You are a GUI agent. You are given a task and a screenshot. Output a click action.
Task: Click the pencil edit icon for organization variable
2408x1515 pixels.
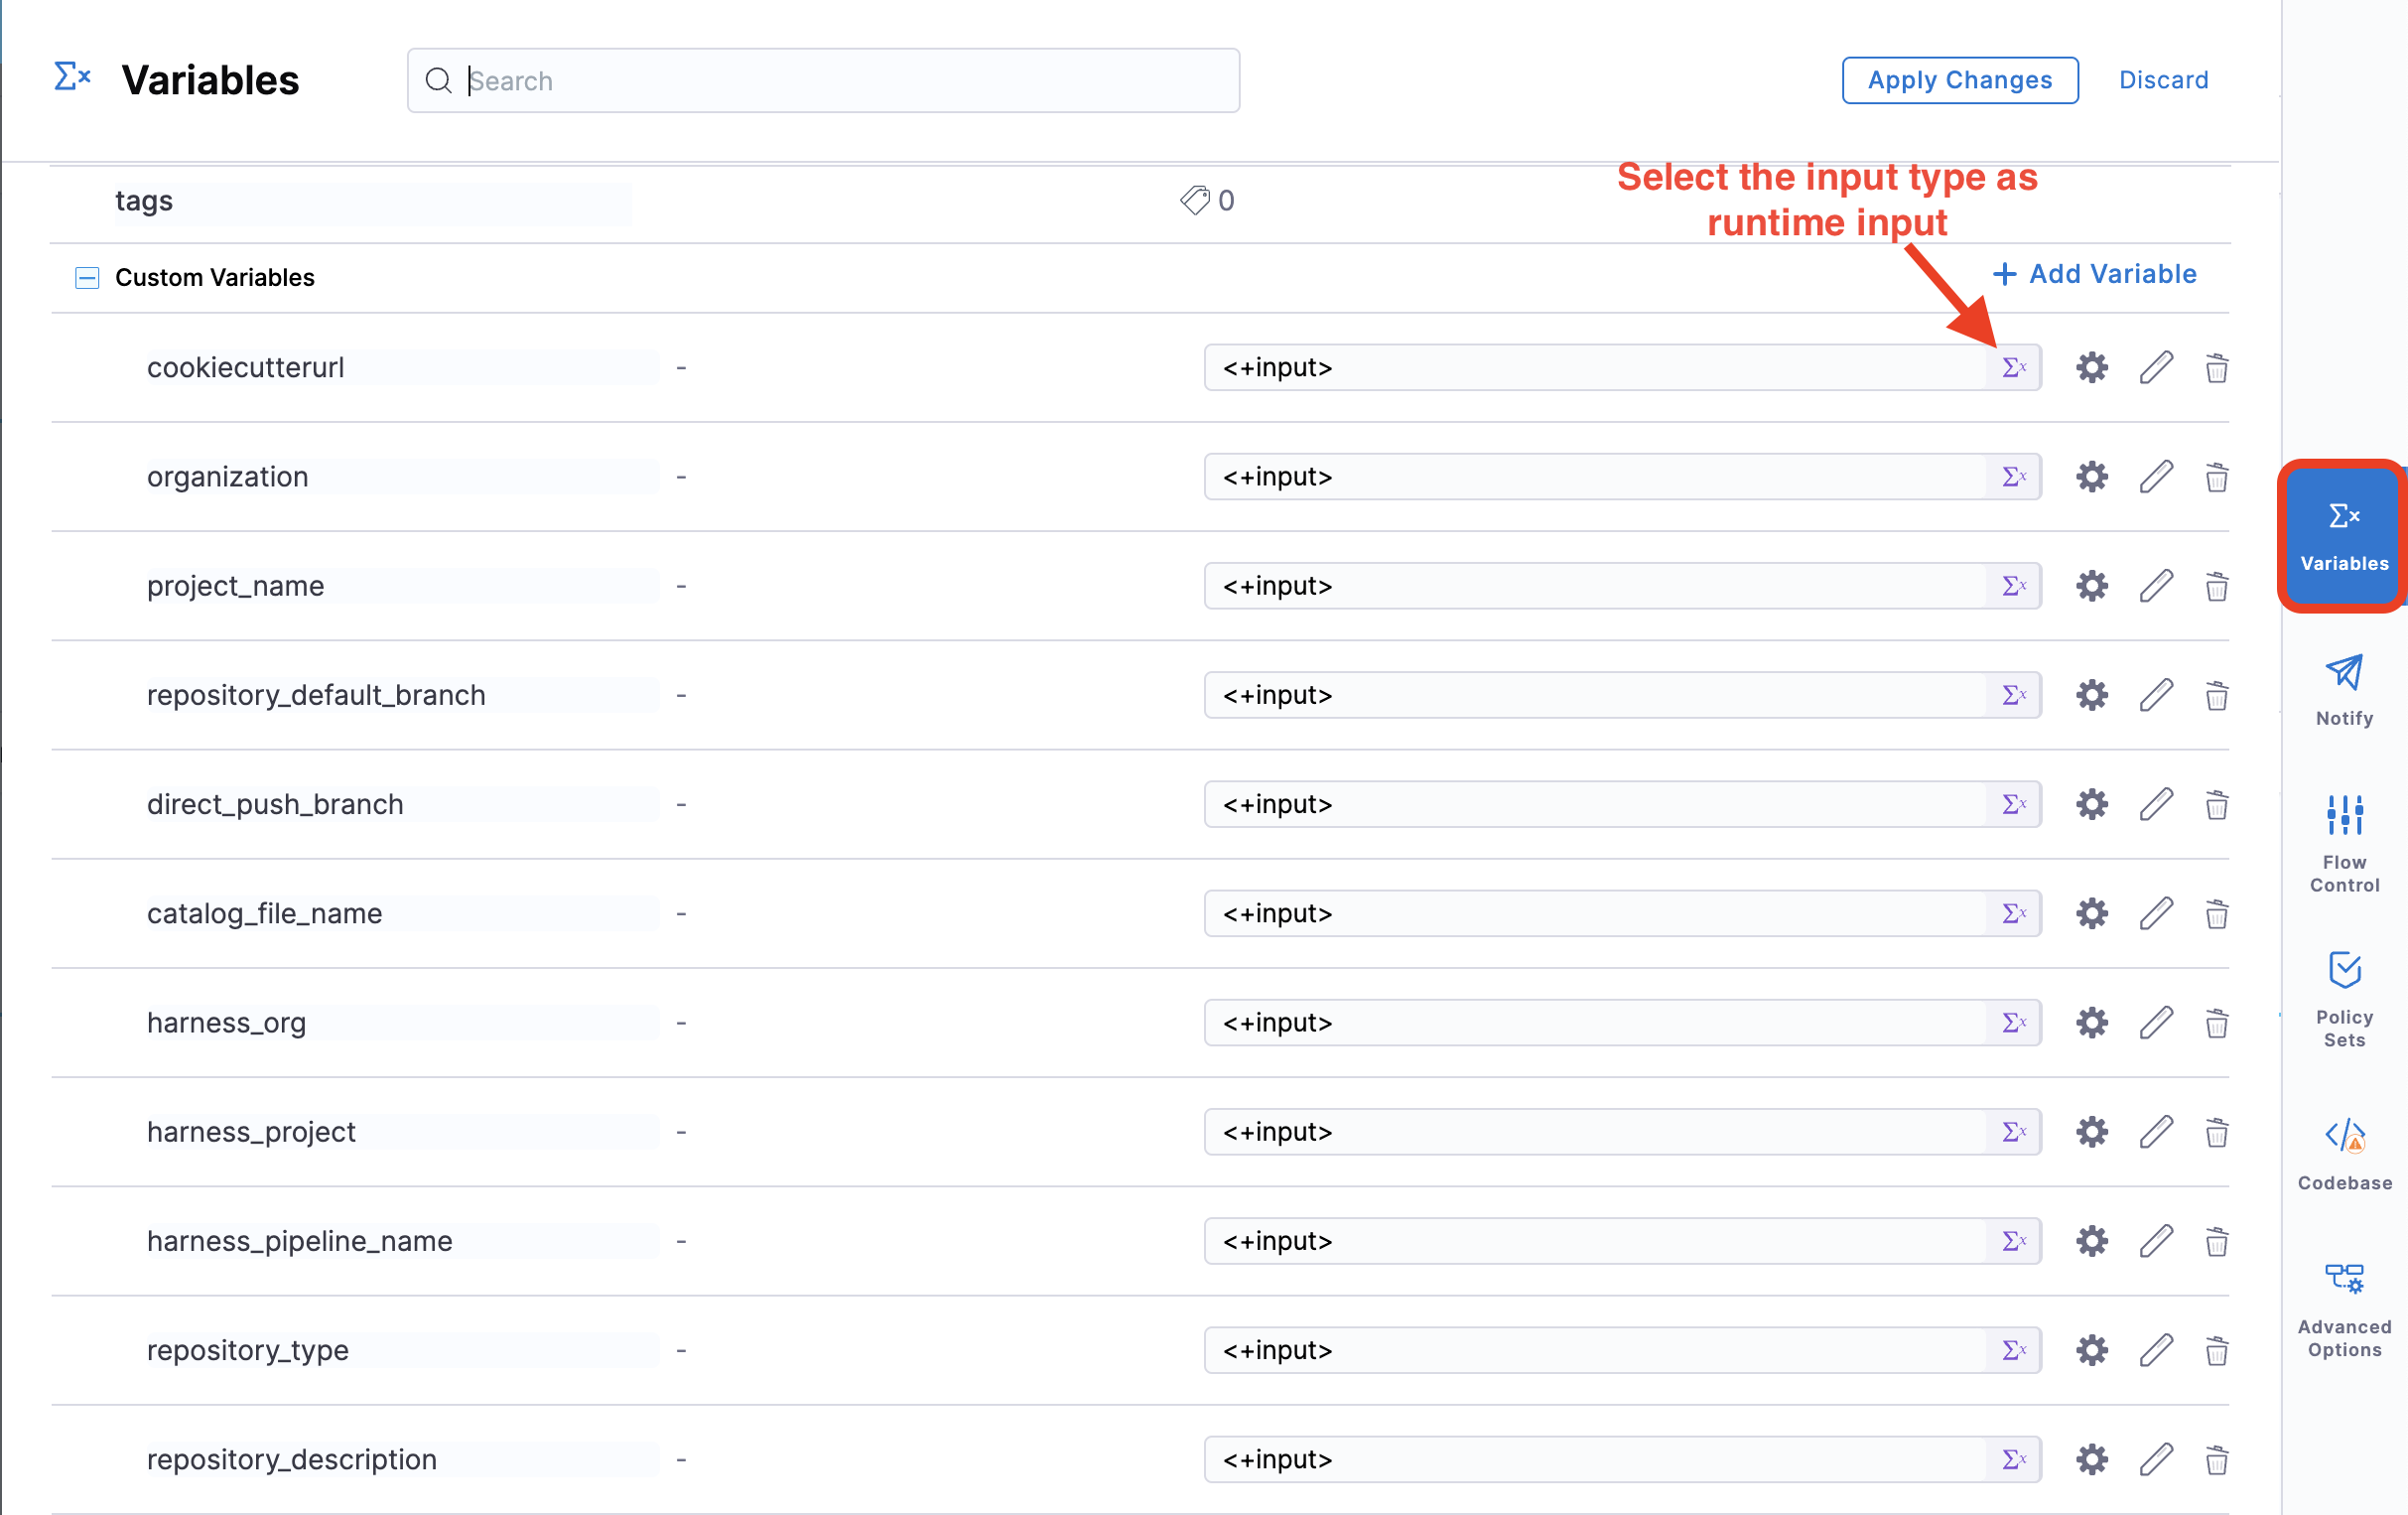(x=2156, y=477)
